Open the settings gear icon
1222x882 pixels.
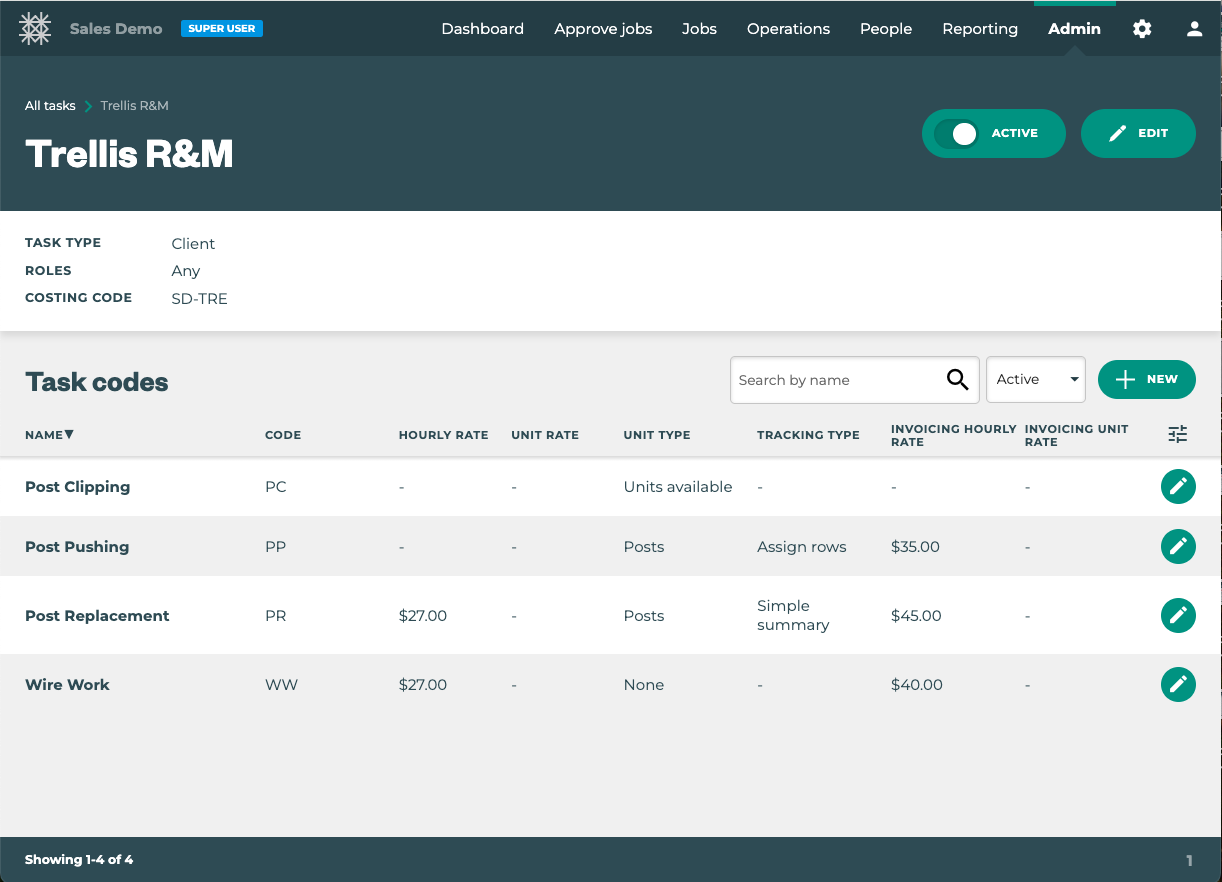point(1142,29)
